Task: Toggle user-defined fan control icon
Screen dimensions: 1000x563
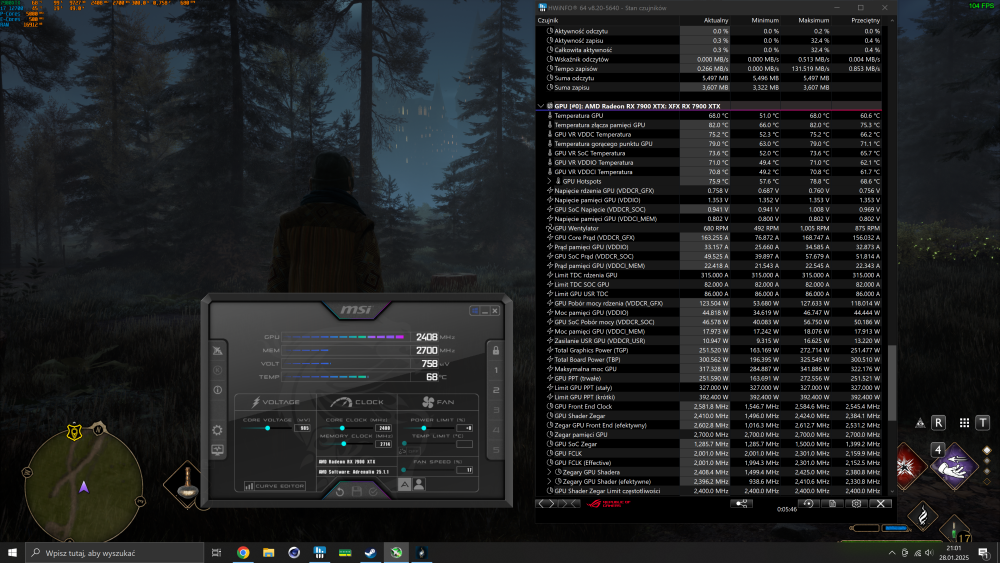Action: click(419, 484)
